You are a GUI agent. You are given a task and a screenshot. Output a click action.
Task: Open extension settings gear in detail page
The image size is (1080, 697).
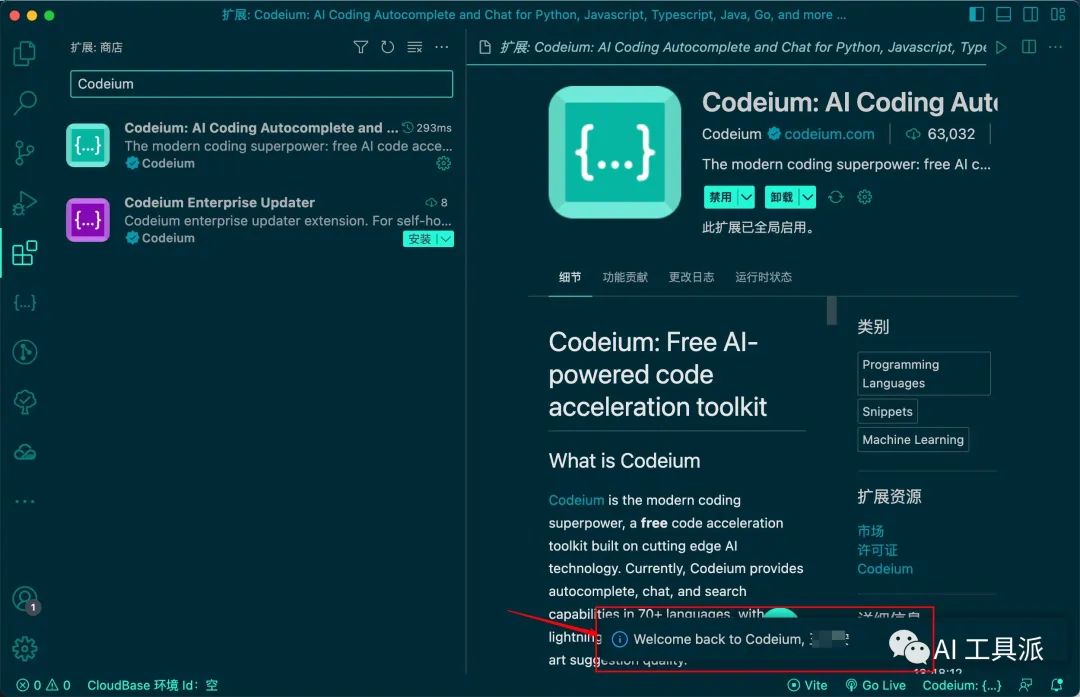tap(864, 197)
